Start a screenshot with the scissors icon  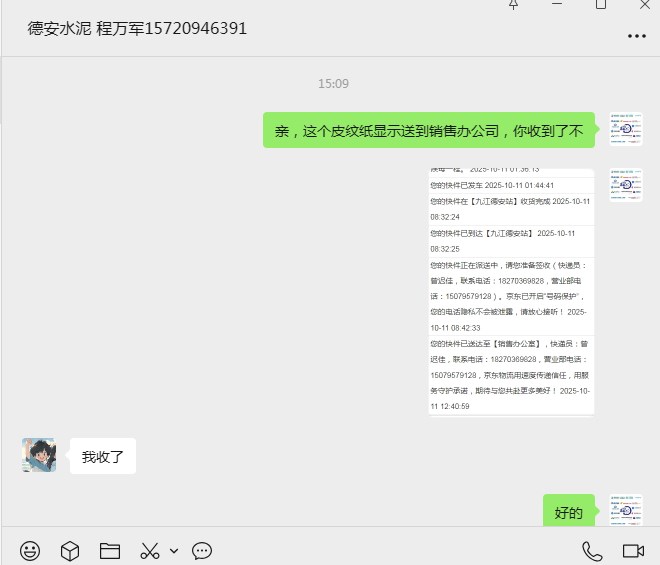click(x=150, y=550)
